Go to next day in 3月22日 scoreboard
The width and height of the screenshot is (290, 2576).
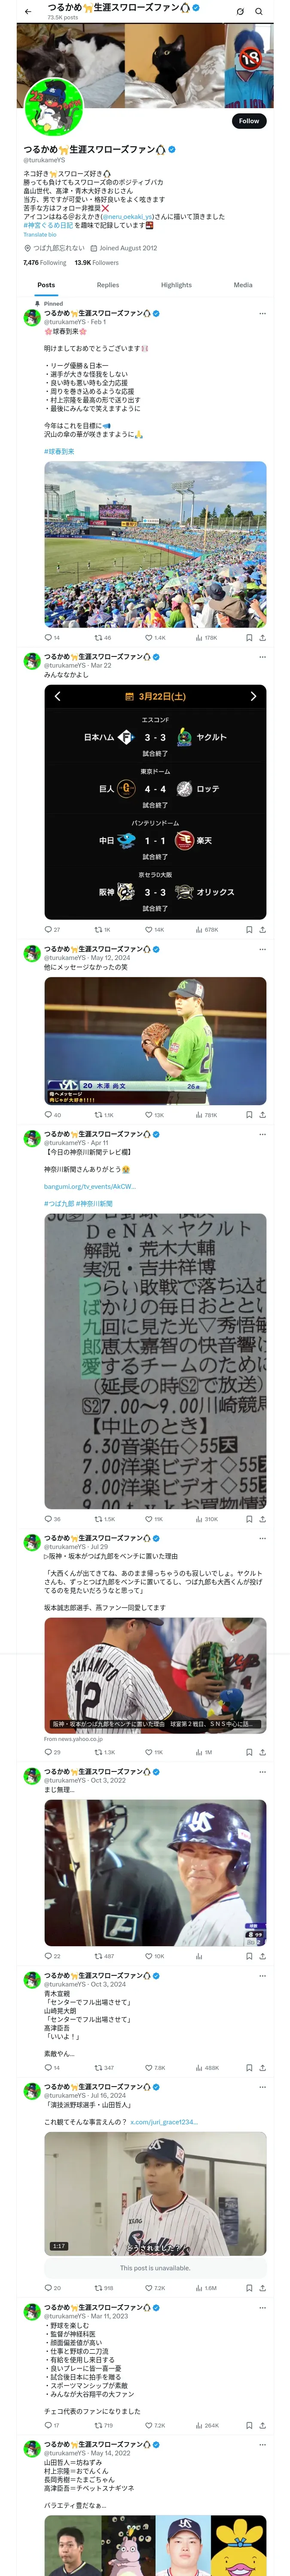(253, 696)
